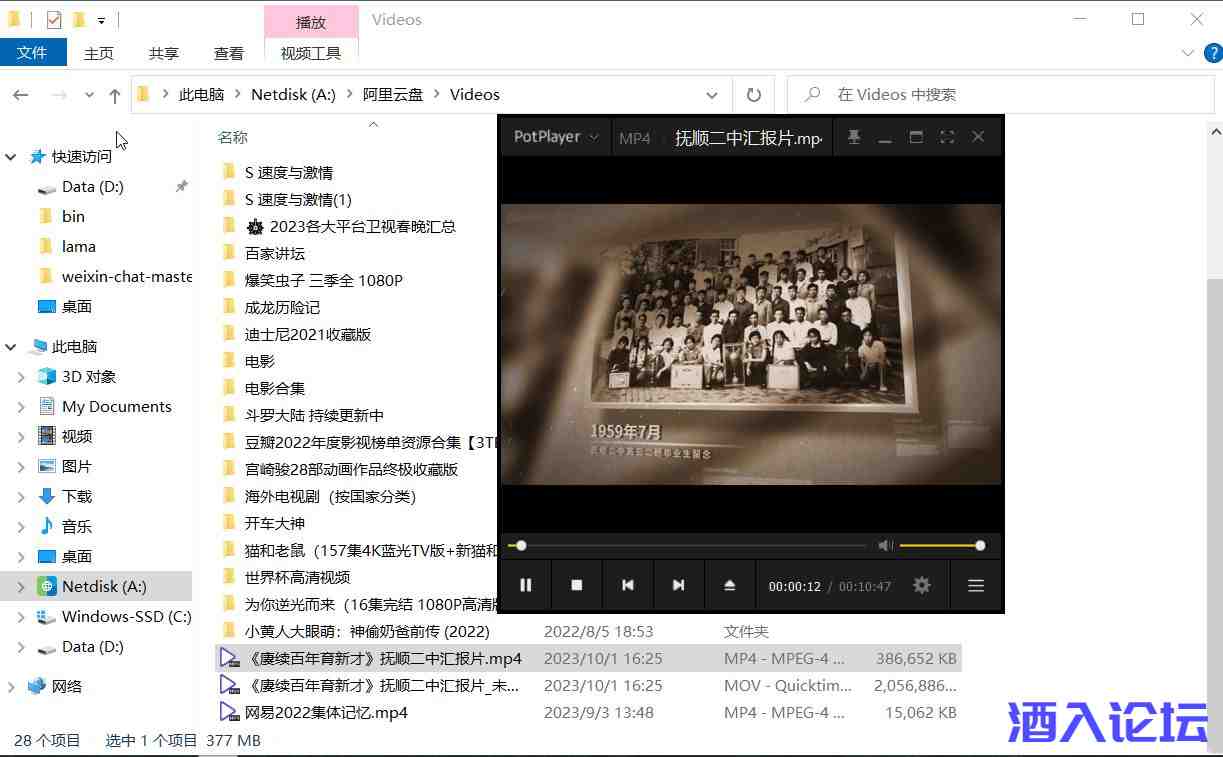The image size is (1223, 757).
Task: Expand the 3D 对象 tree node
Action: point(21,377)
